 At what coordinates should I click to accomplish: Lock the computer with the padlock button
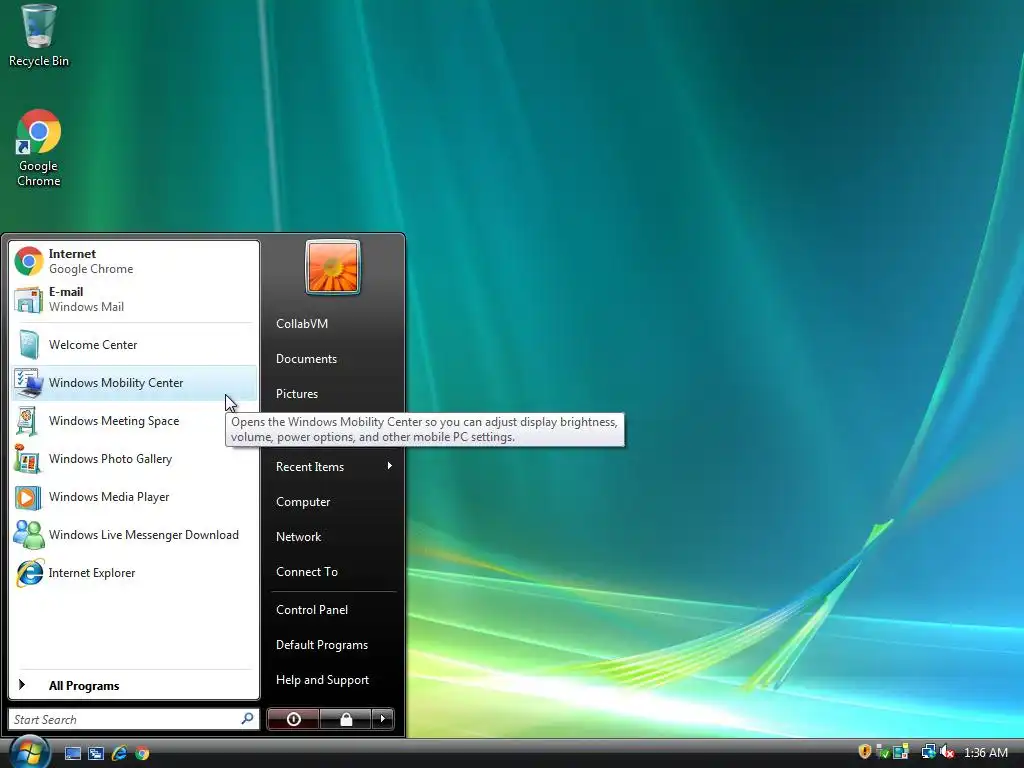pos(345,719)
